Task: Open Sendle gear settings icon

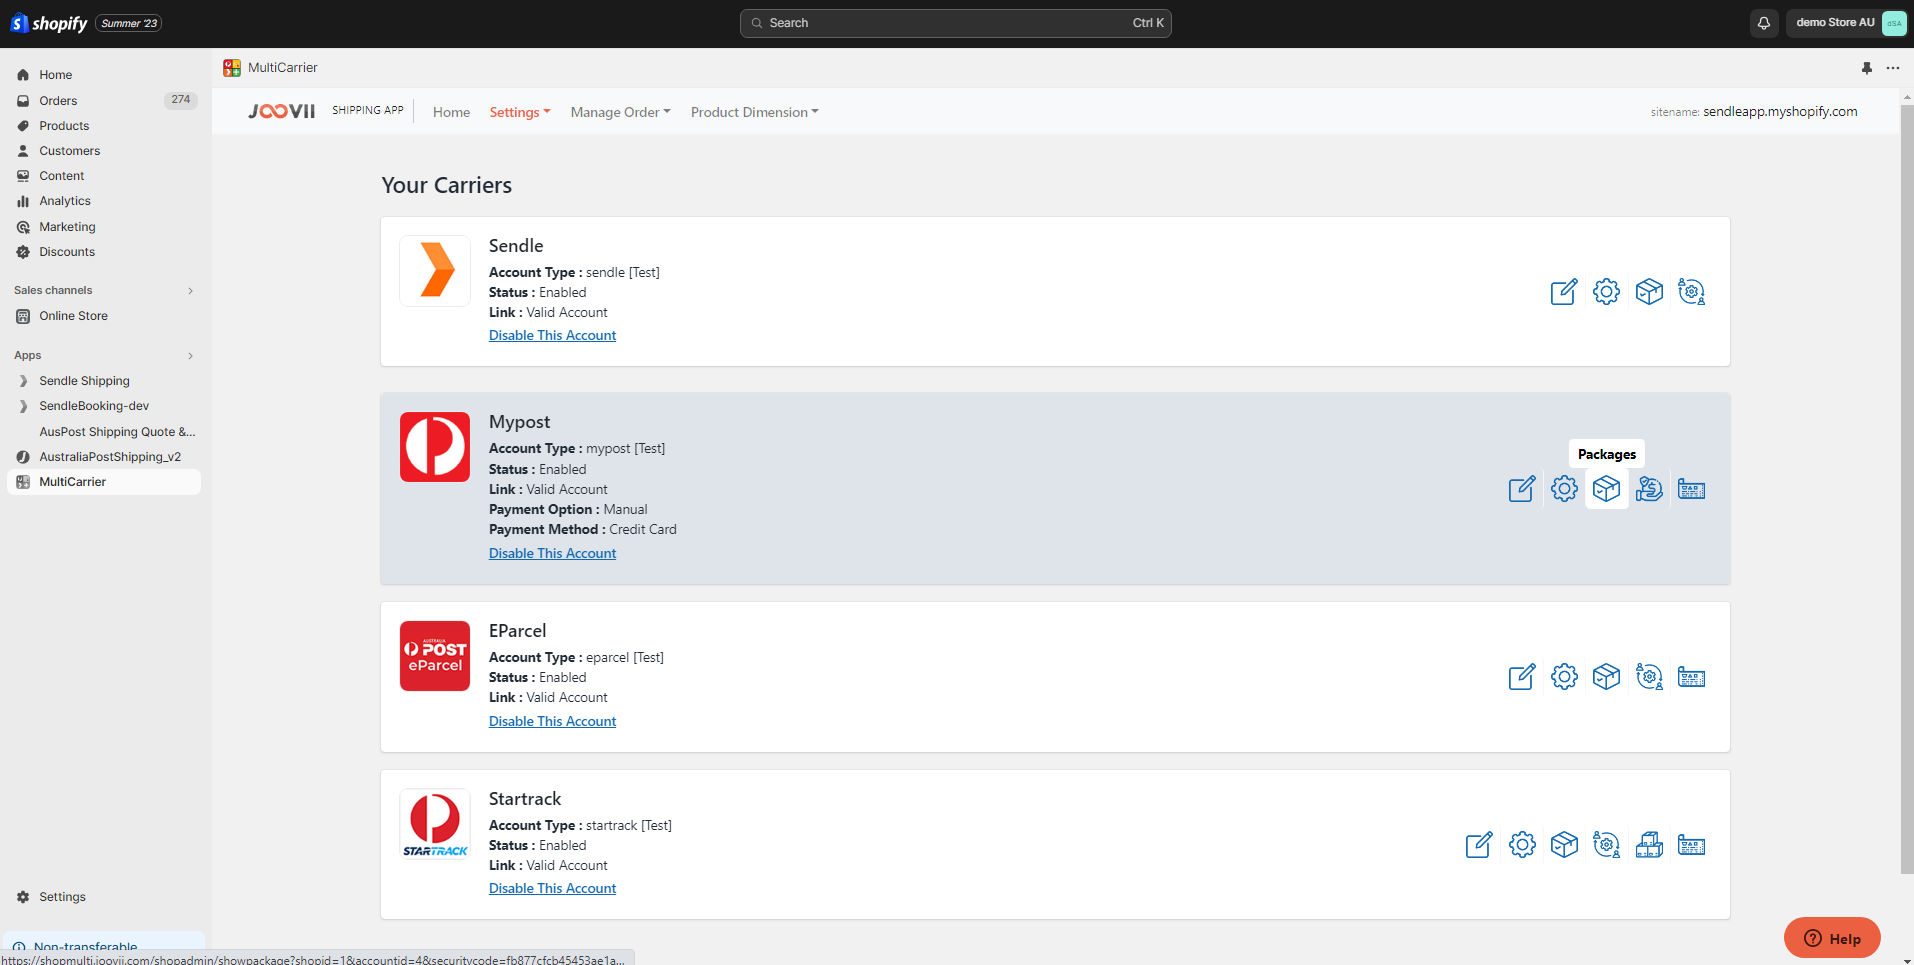Action: point(1606,292)
